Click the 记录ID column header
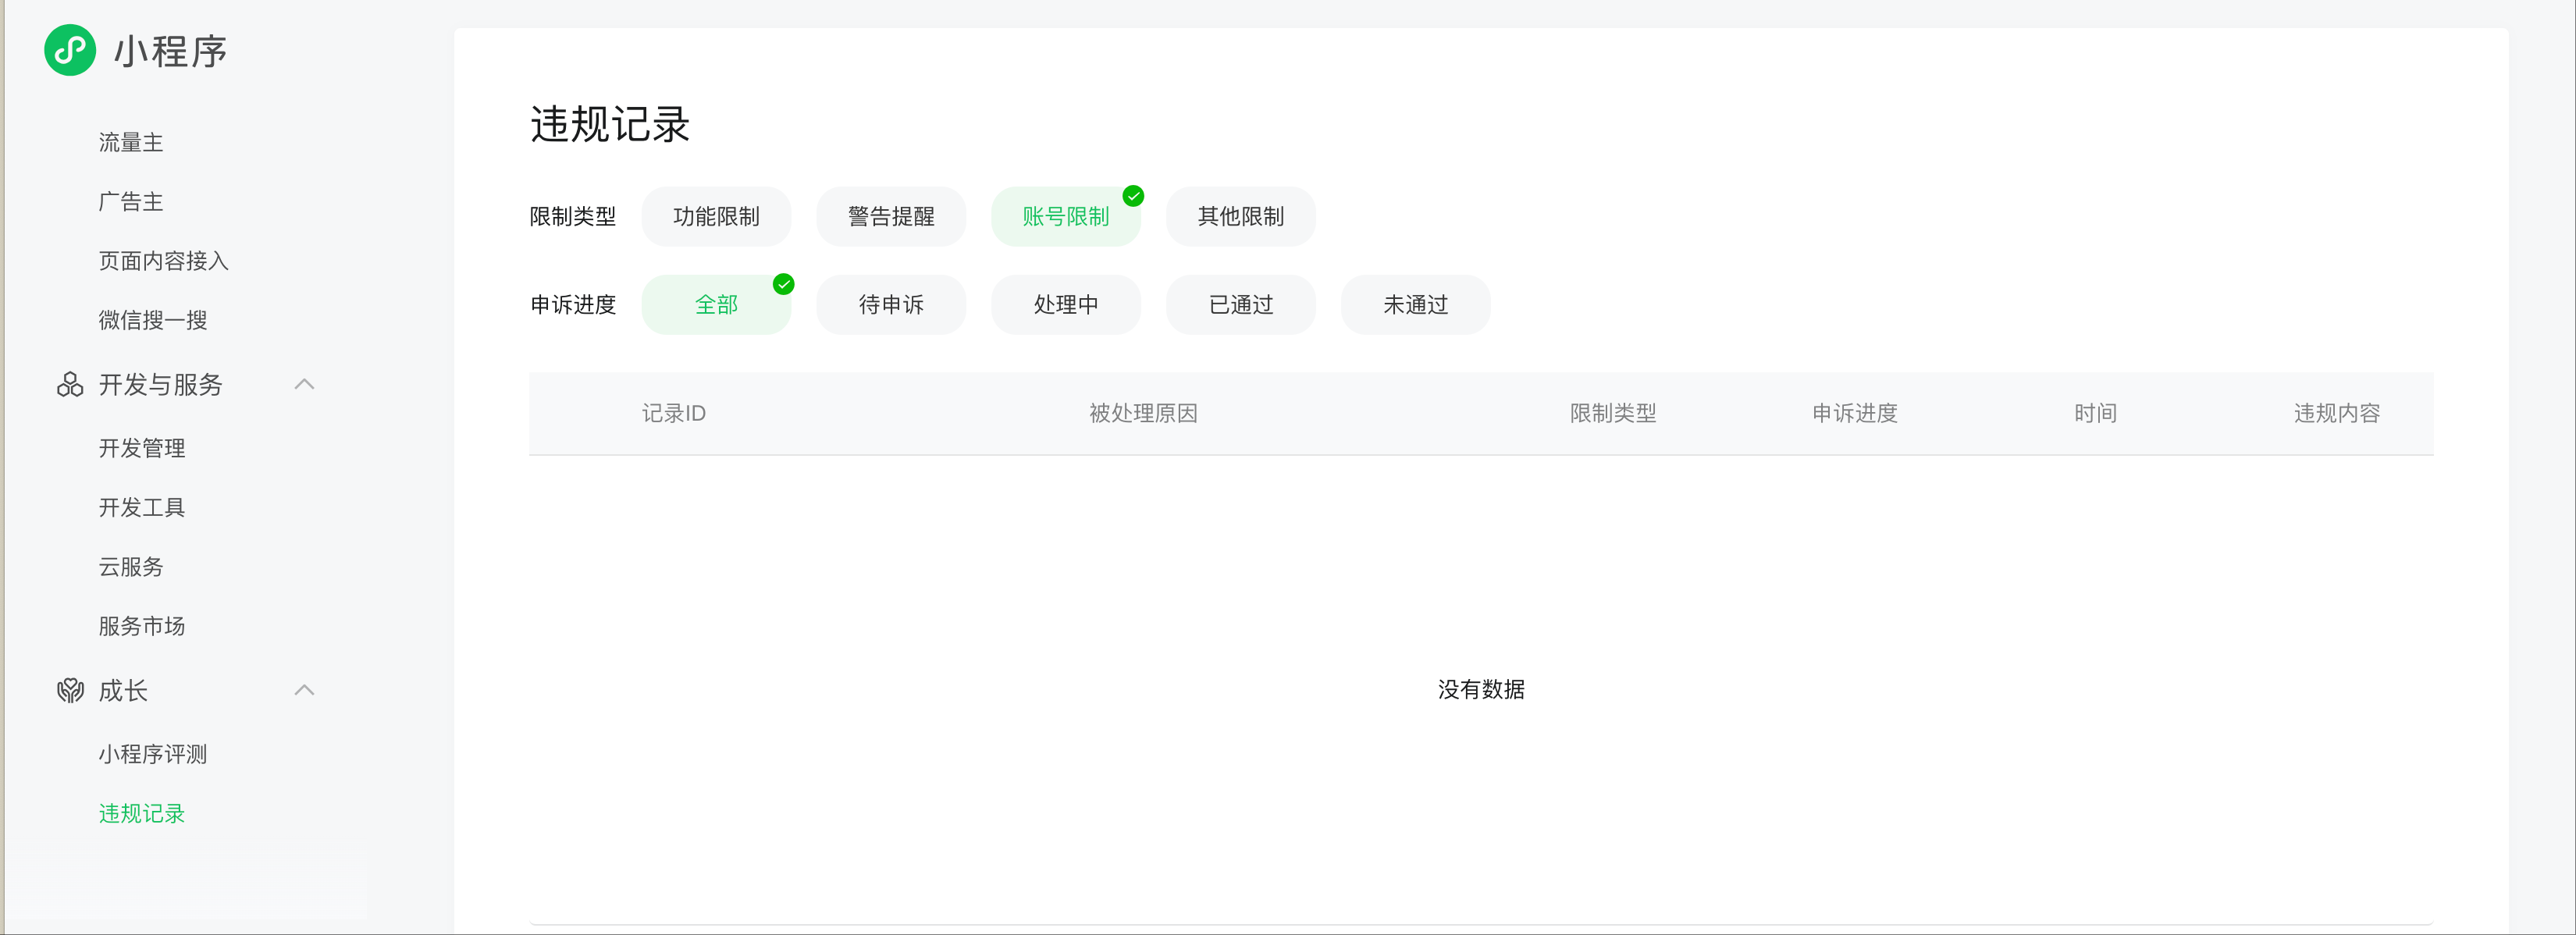 (x=674, y=414)
